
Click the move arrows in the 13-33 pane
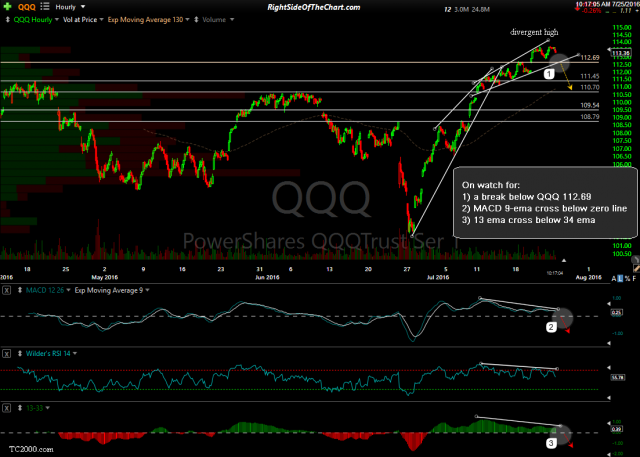[x=20, y=408]
